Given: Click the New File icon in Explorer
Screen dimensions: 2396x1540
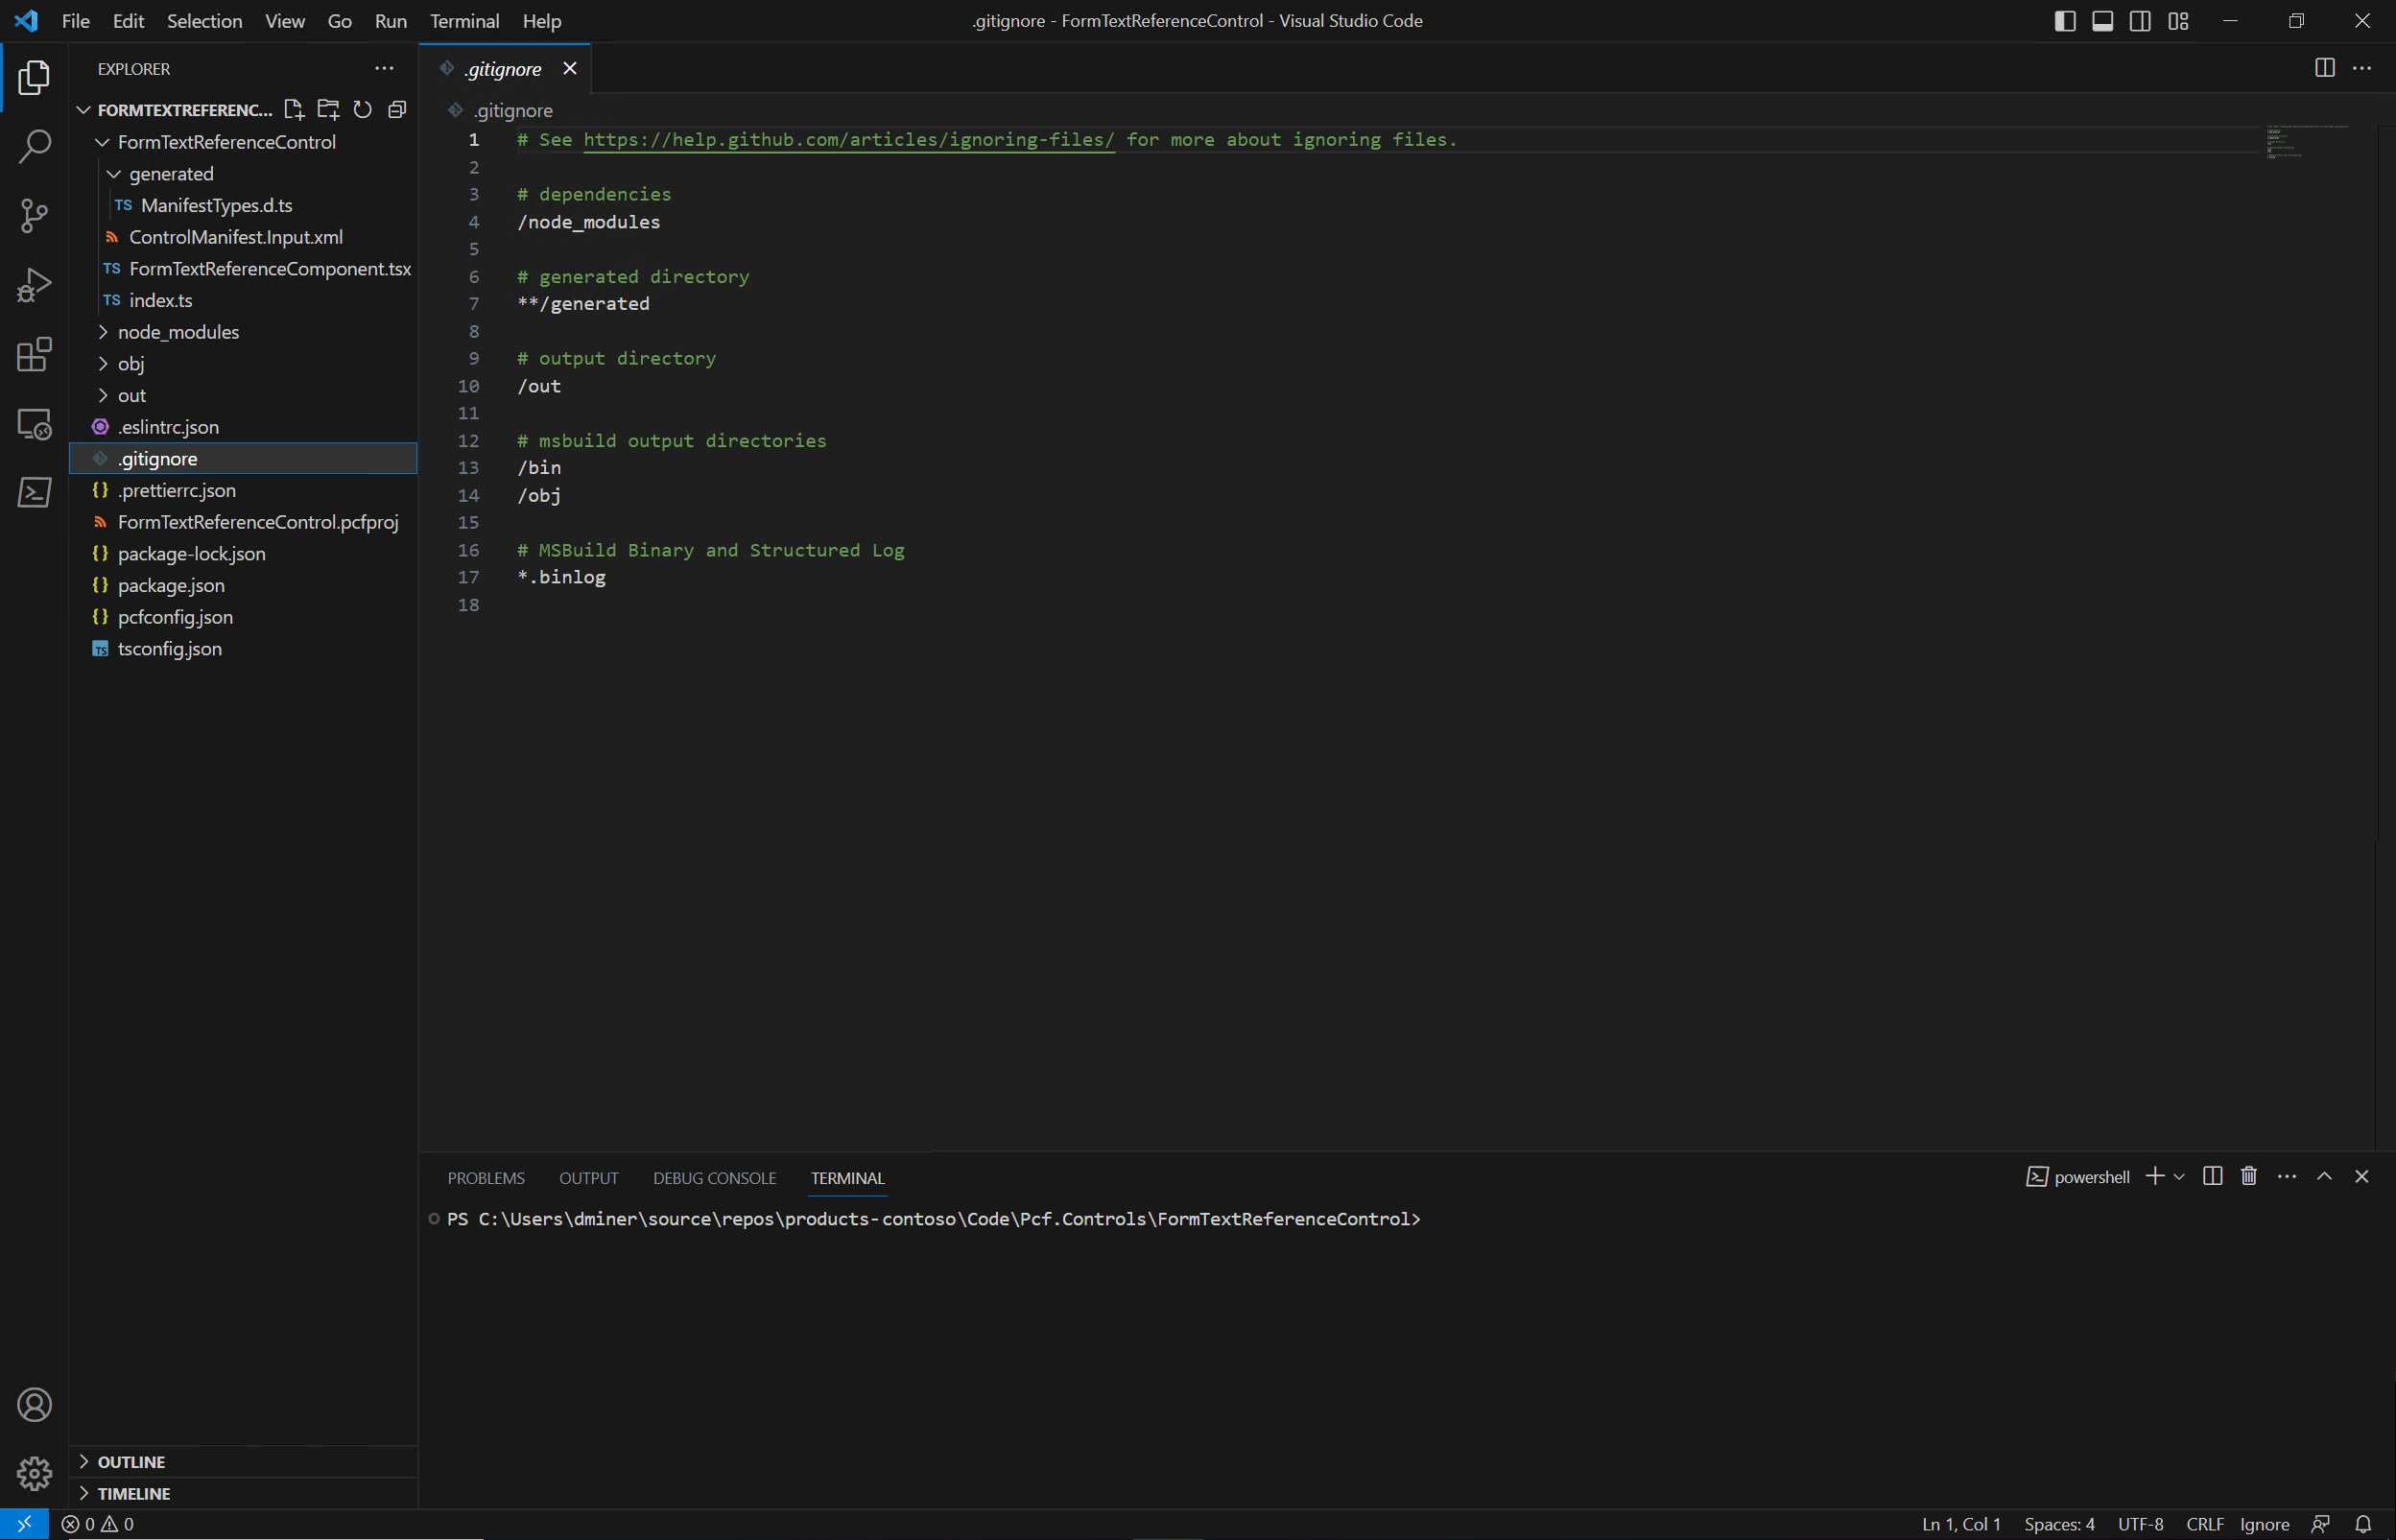Looking at the screenshot, I should [x=293, y=110].
